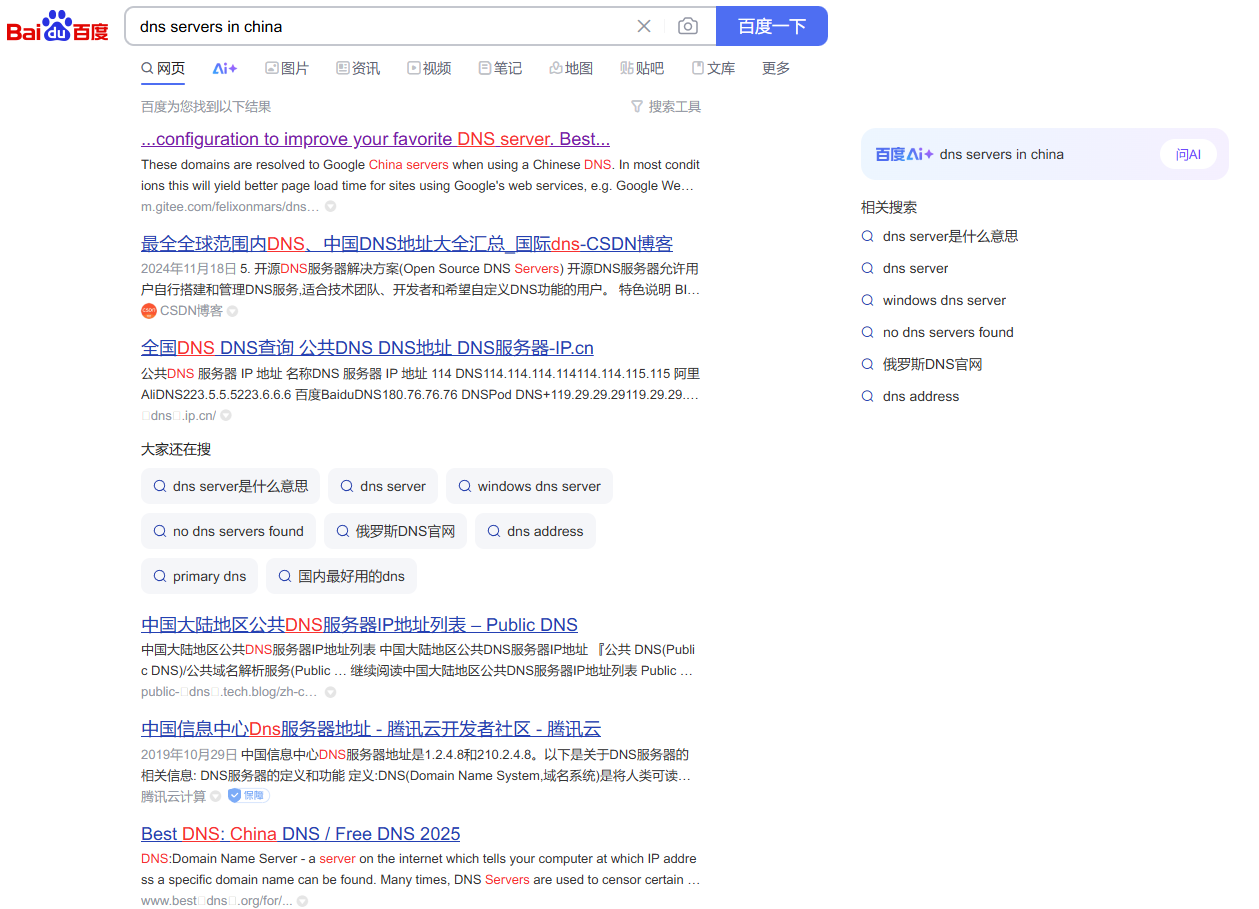This screenshot has width=1259, height=909.
Task: Click the text 百度为您找到以下结果
Action: (206, 107)
